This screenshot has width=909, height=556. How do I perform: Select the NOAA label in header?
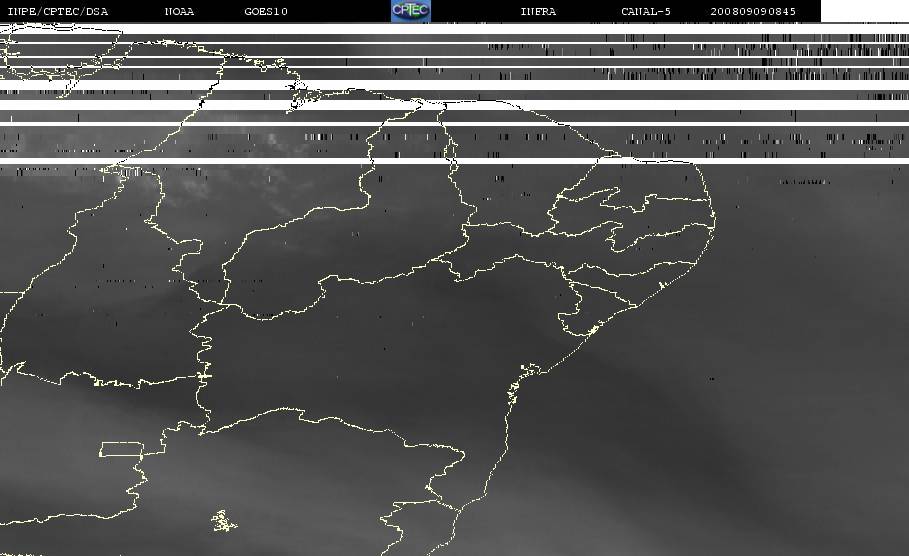(x=179, y=12)
